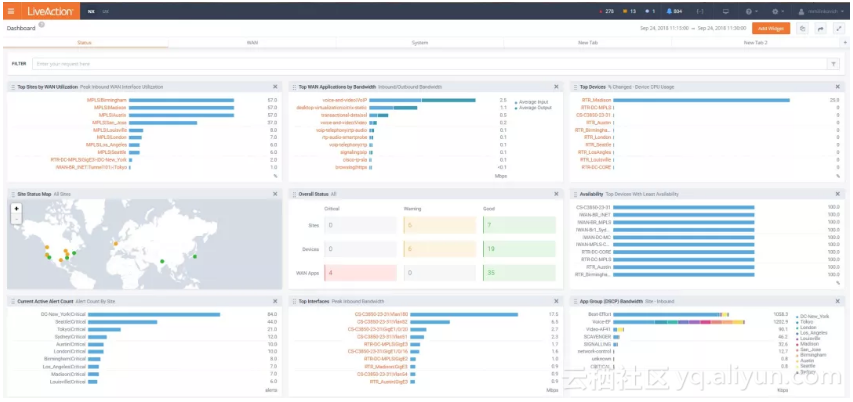Open MPLS:San_Jose site link
The height and width of the screenshot is (402, 853).
pyautogui.click(x=109, y=123)
